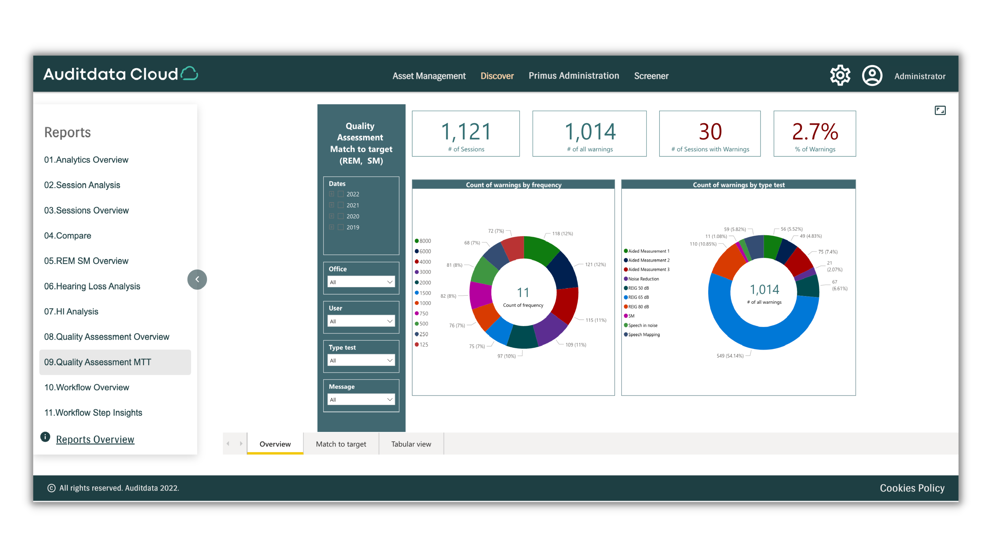Switch to the Tabular view tab
The image size is (992, 558).
(x=411, y=443)
